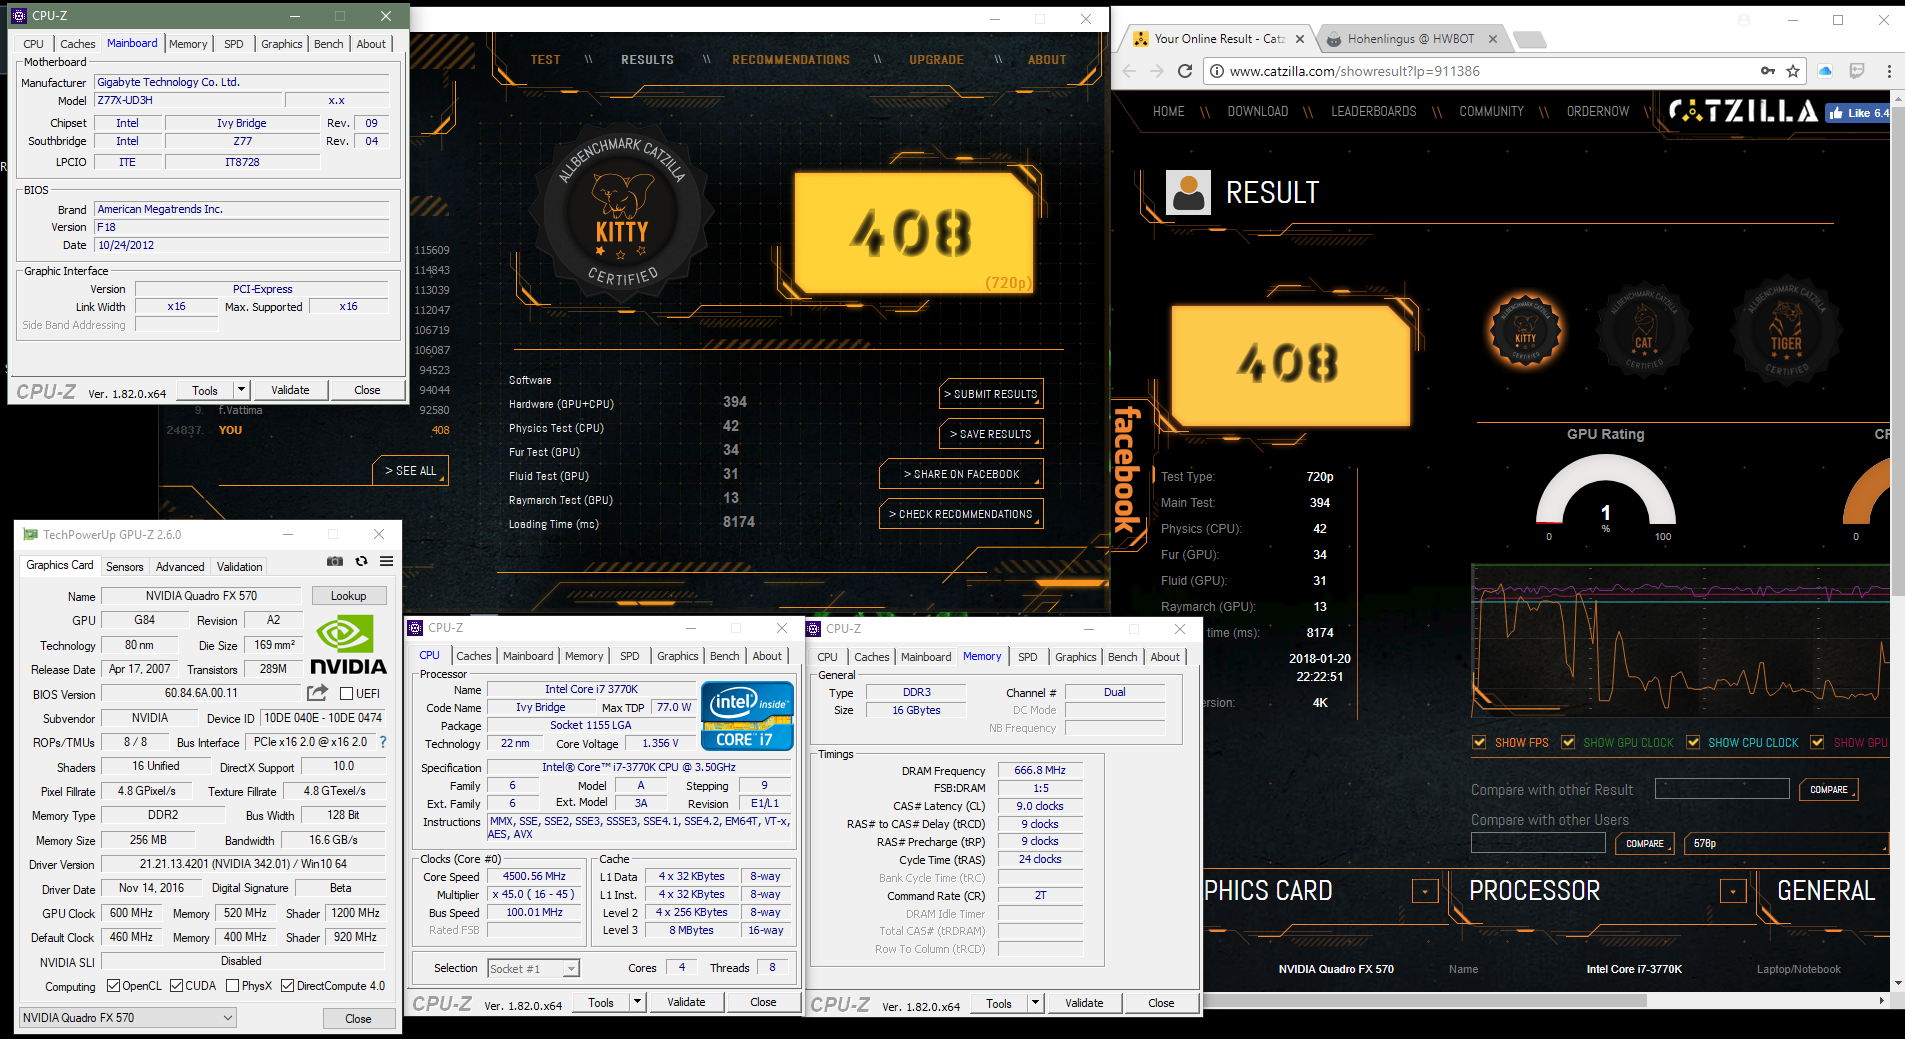Image resolution: width=1905 pixels, height=1039 pixels.
Task: Open RECOMMENDATIONS tab in Catzilla app
Action: coord(791,60)
